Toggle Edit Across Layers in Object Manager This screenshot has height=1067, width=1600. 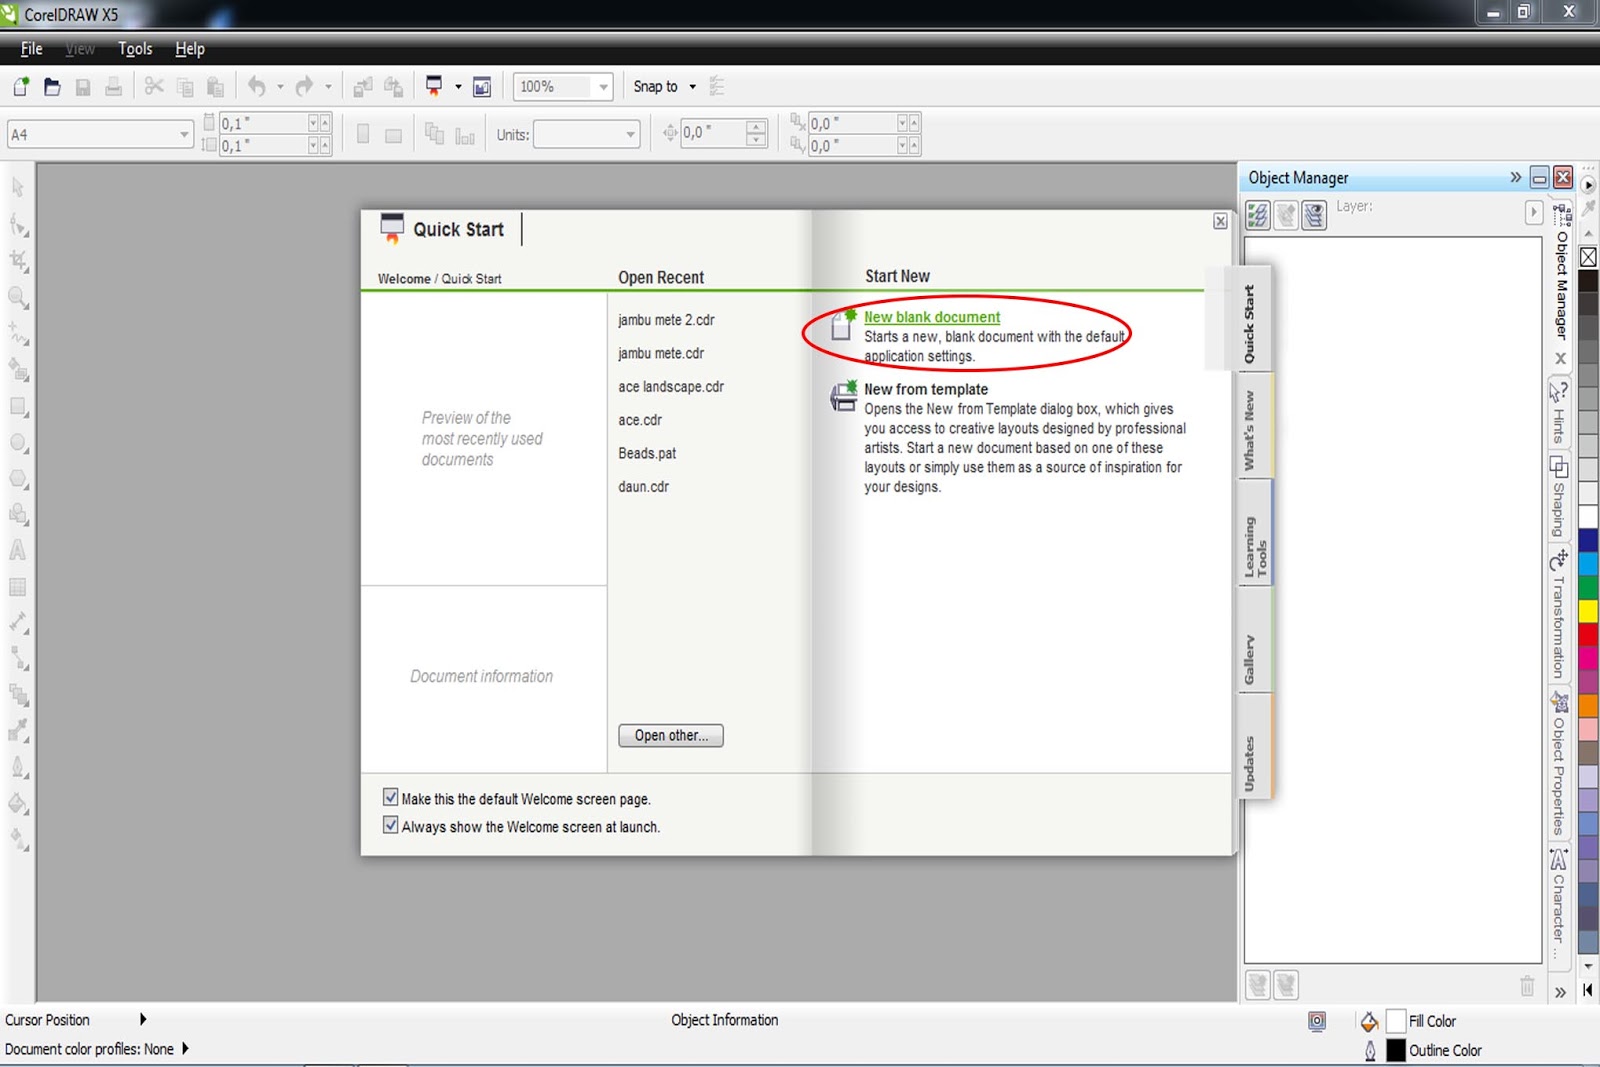[1286, 214]
